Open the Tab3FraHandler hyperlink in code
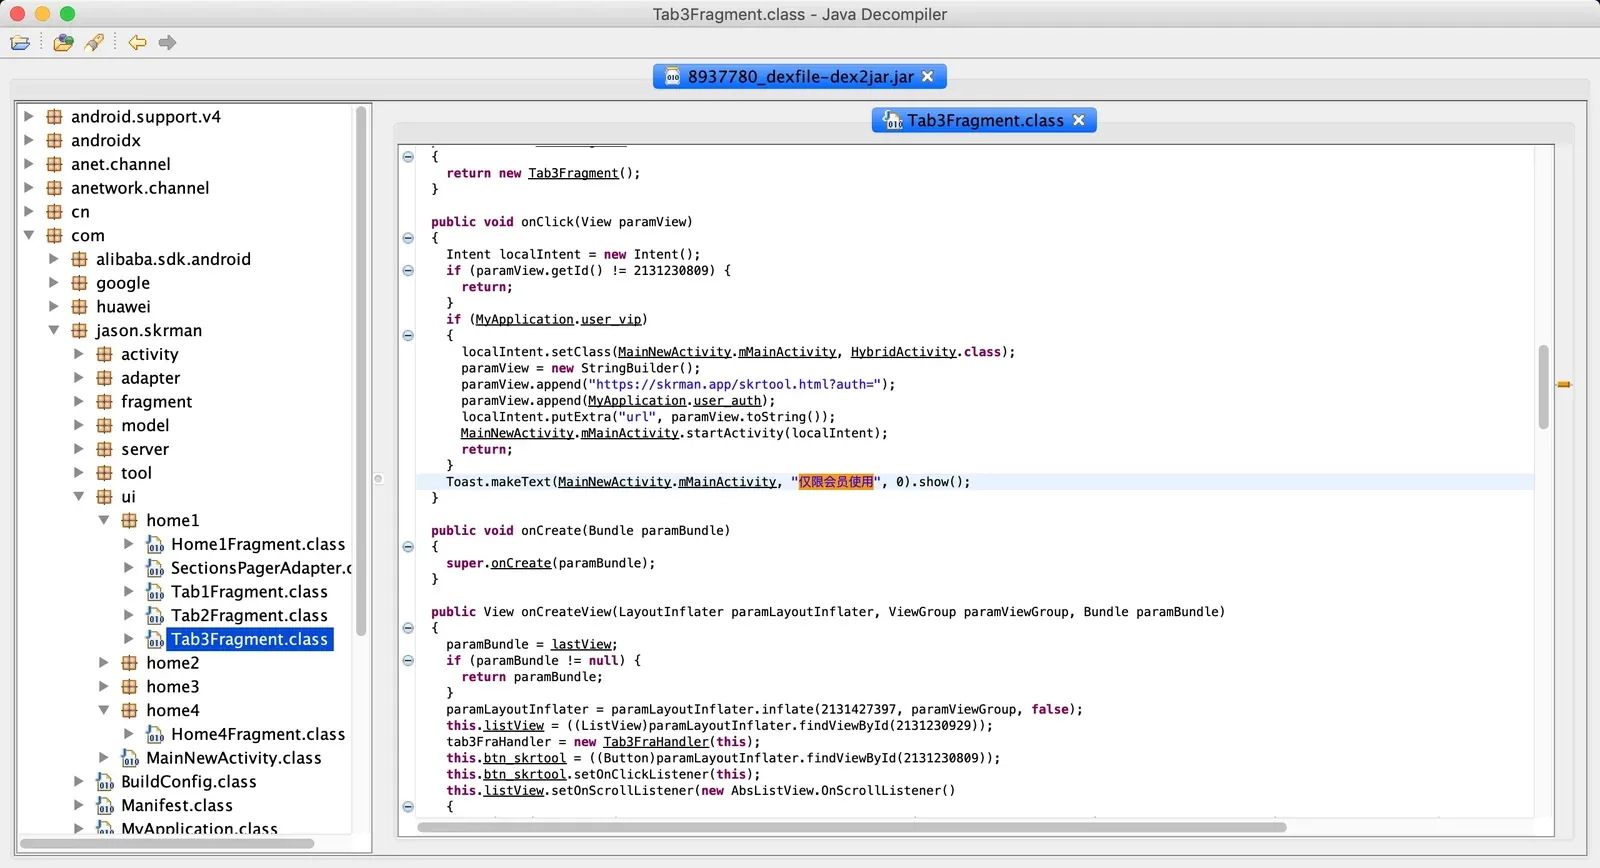 656,742
